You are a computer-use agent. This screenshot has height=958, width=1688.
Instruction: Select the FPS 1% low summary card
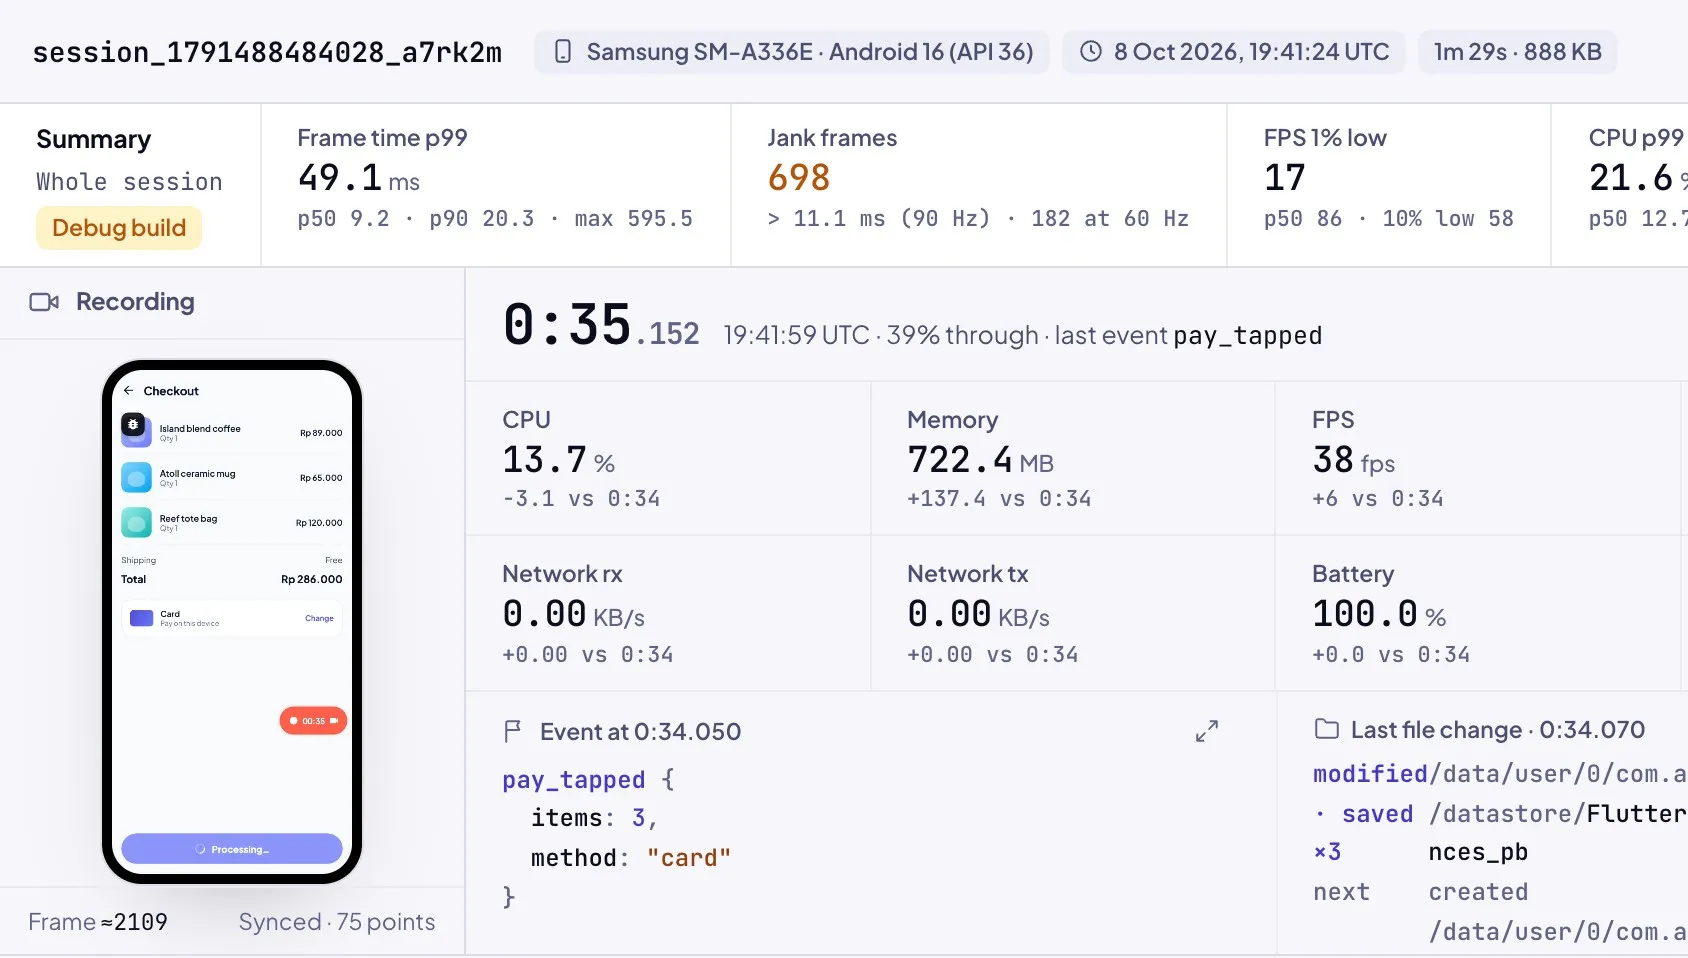click(x=1389, y=185)
